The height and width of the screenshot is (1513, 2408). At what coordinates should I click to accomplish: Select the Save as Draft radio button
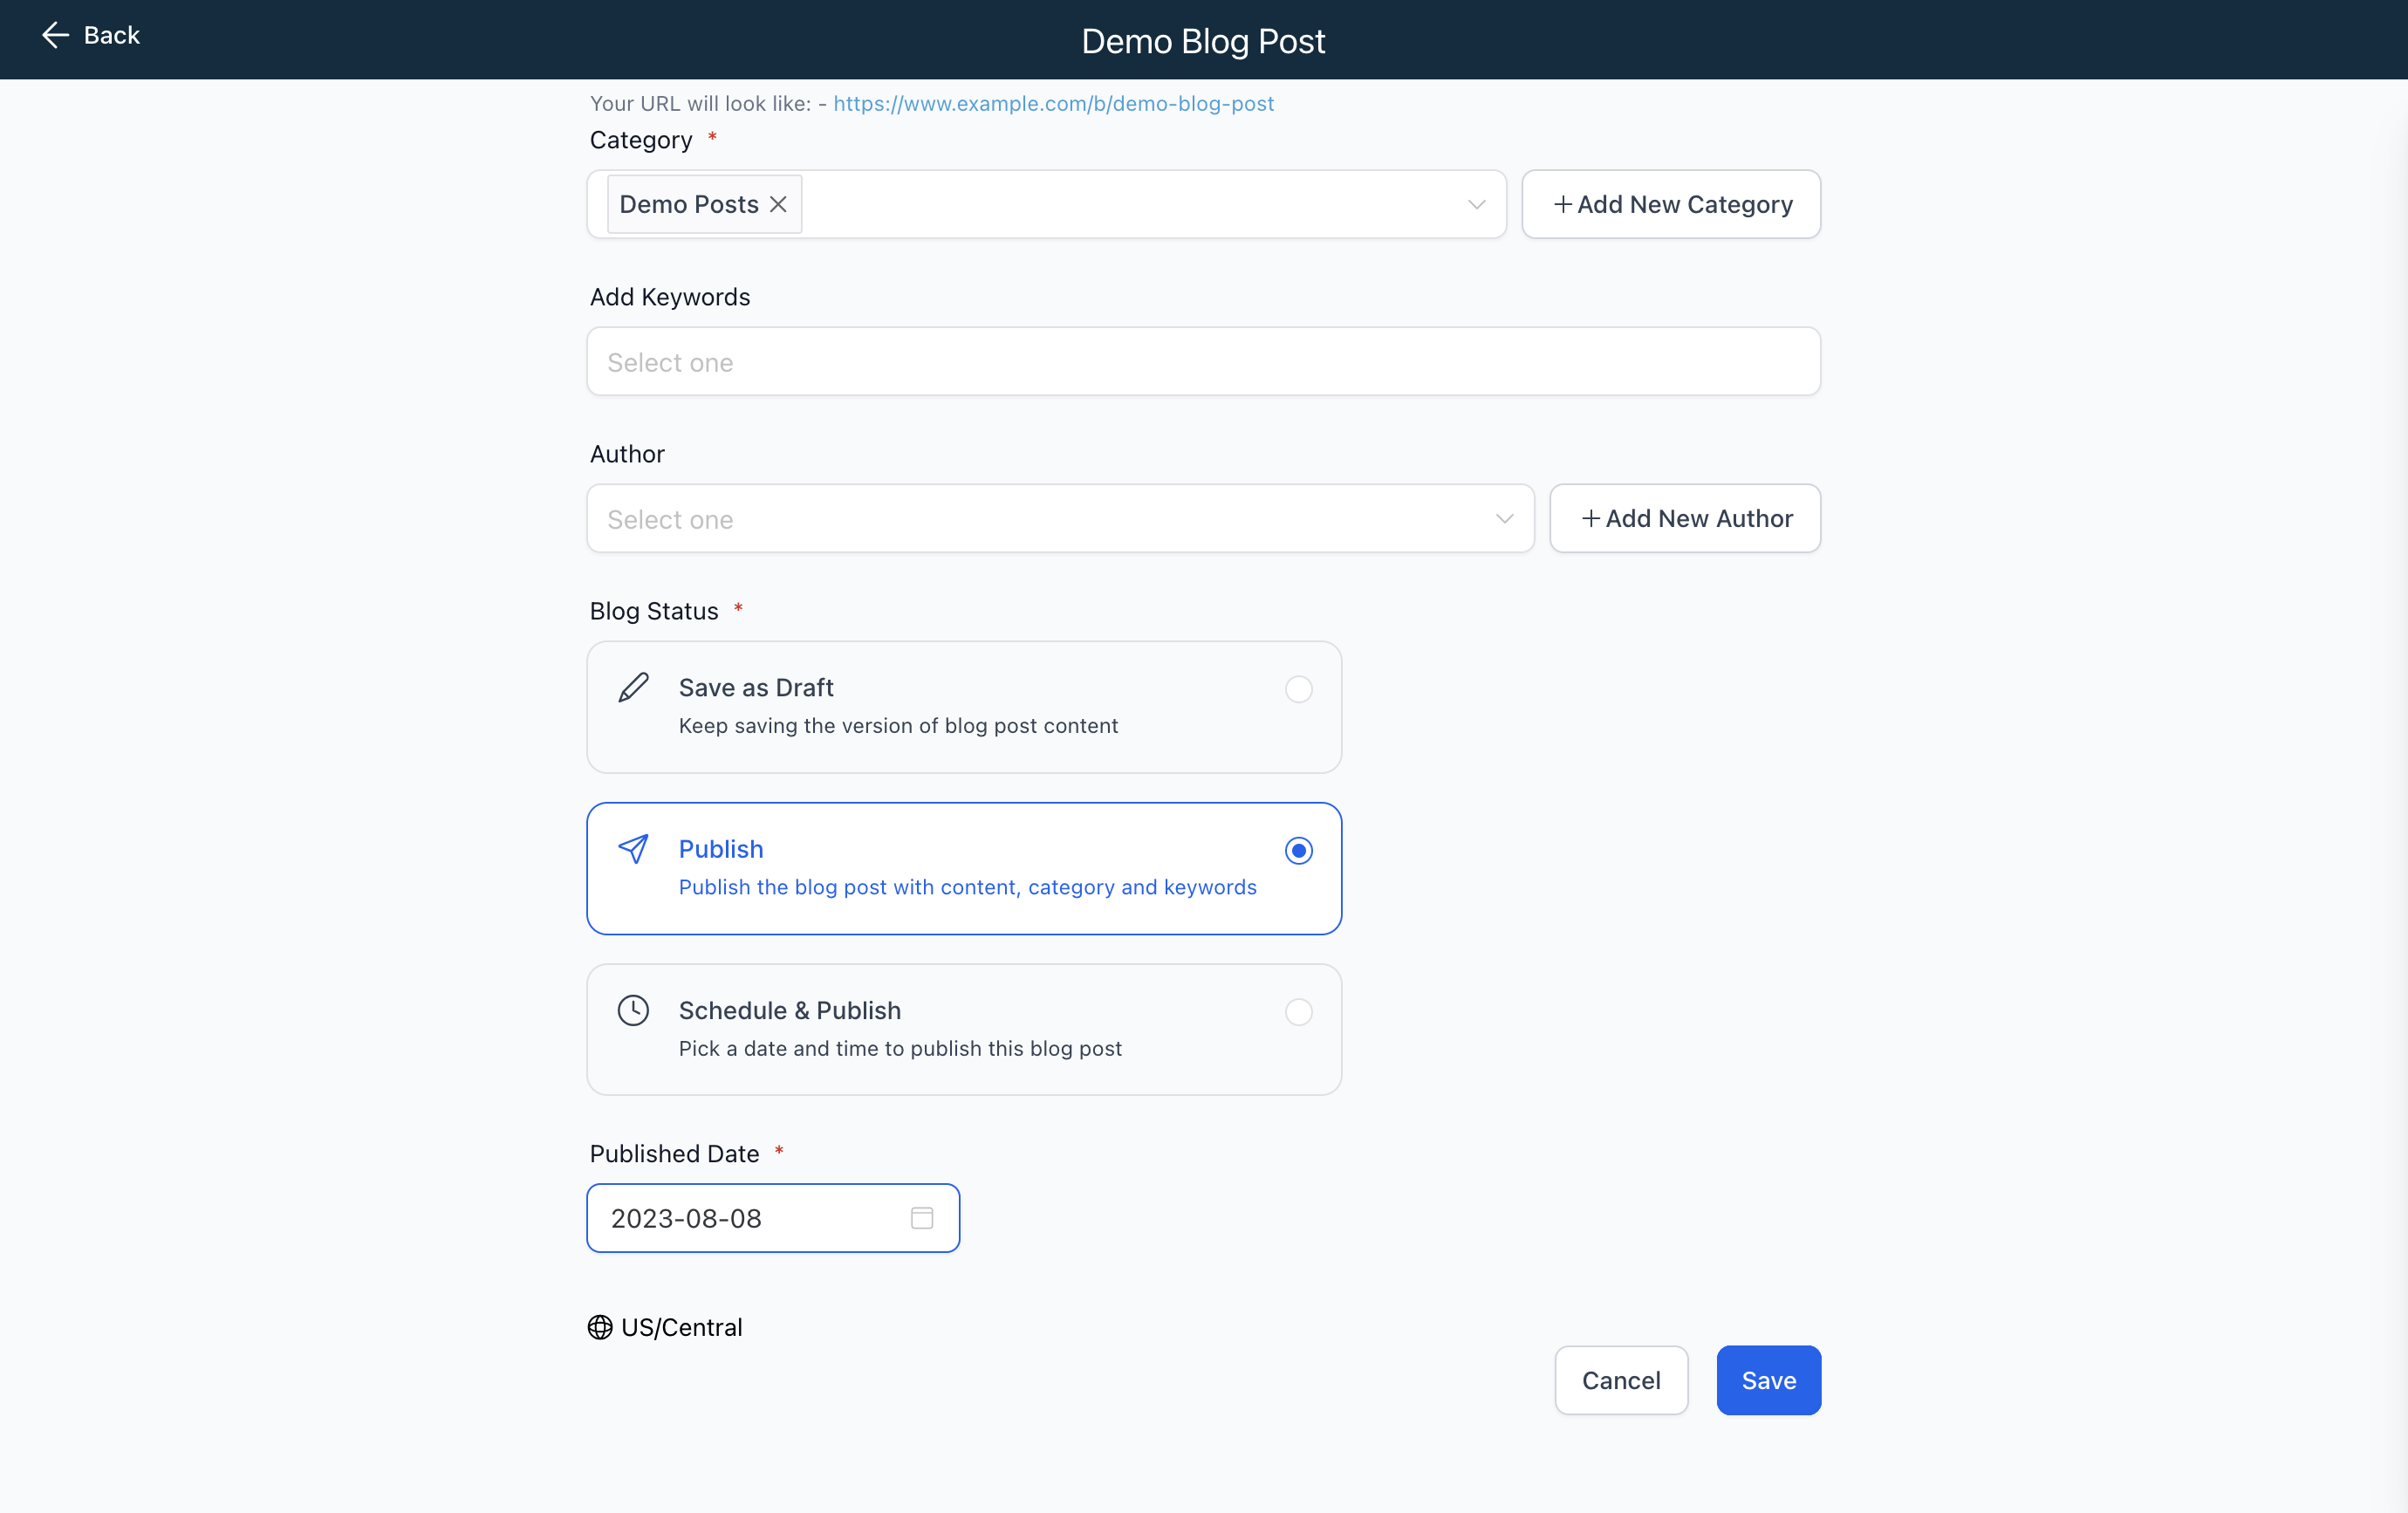tap(1299, 689)
